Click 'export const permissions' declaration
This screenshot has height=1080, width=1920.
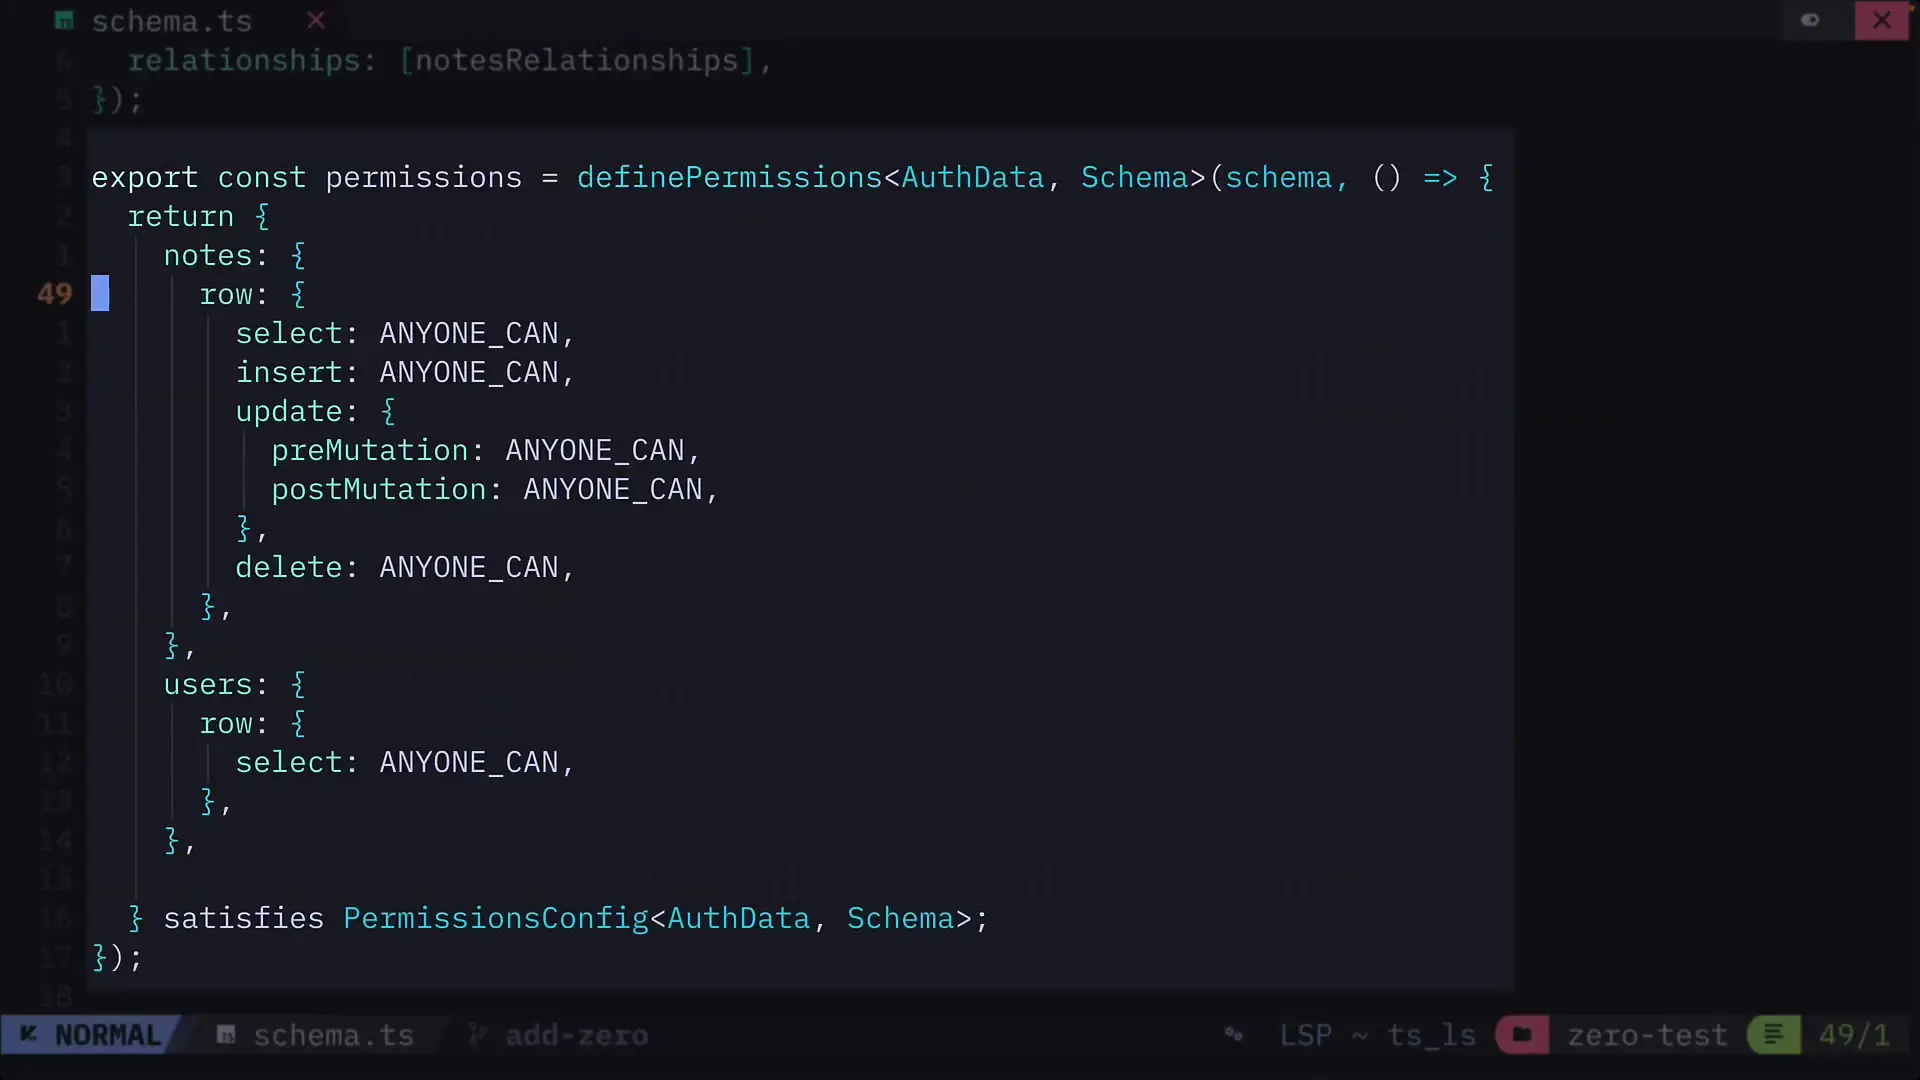pyautogui.click(x=307, y=178)
